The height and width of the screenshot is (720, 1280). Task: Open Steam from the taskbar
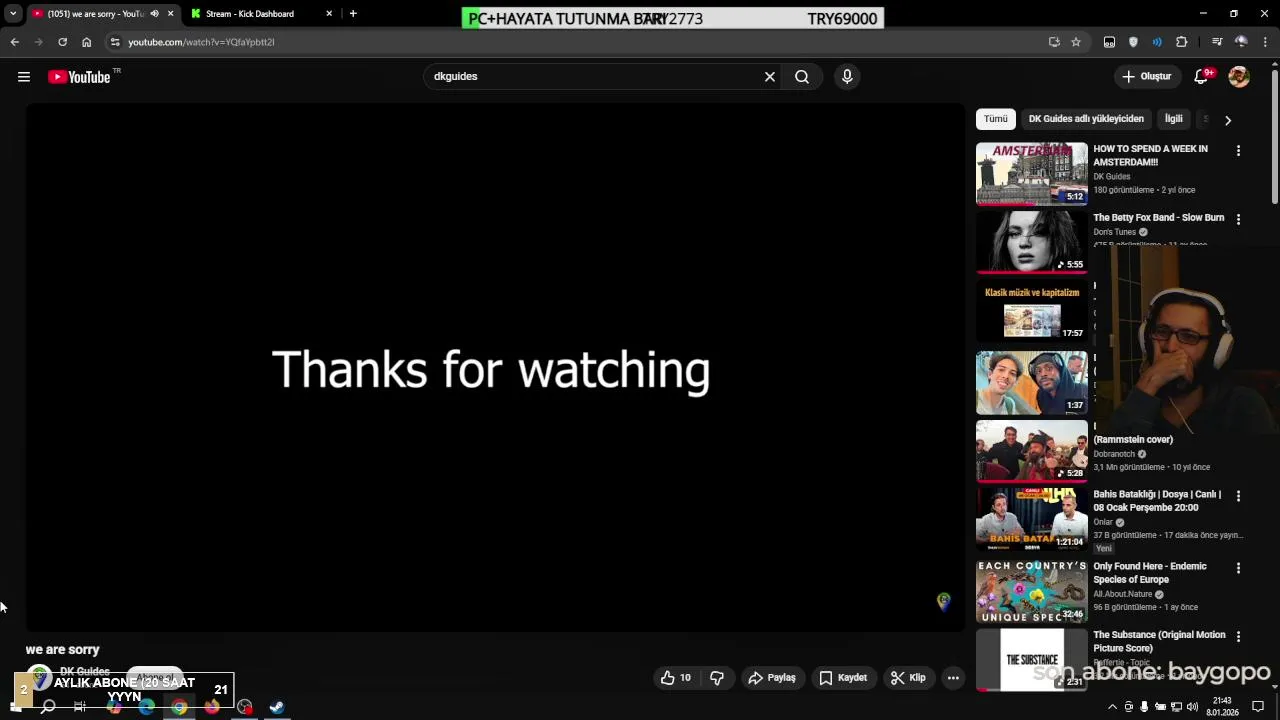tap(277, 707)
